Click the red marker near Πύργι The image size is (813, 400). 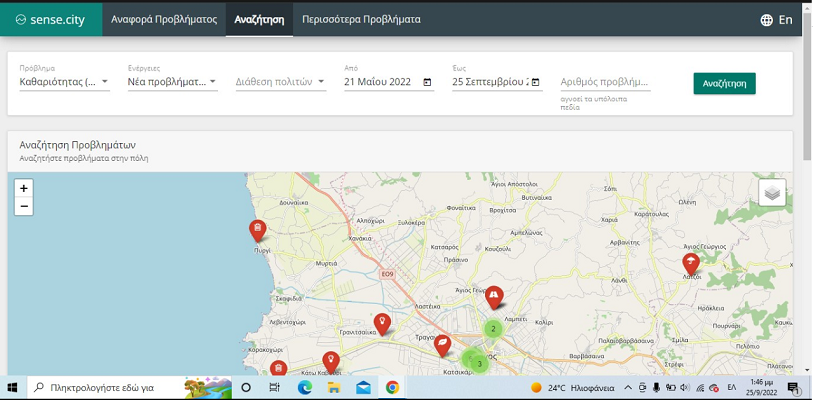(x=257, y=230)
